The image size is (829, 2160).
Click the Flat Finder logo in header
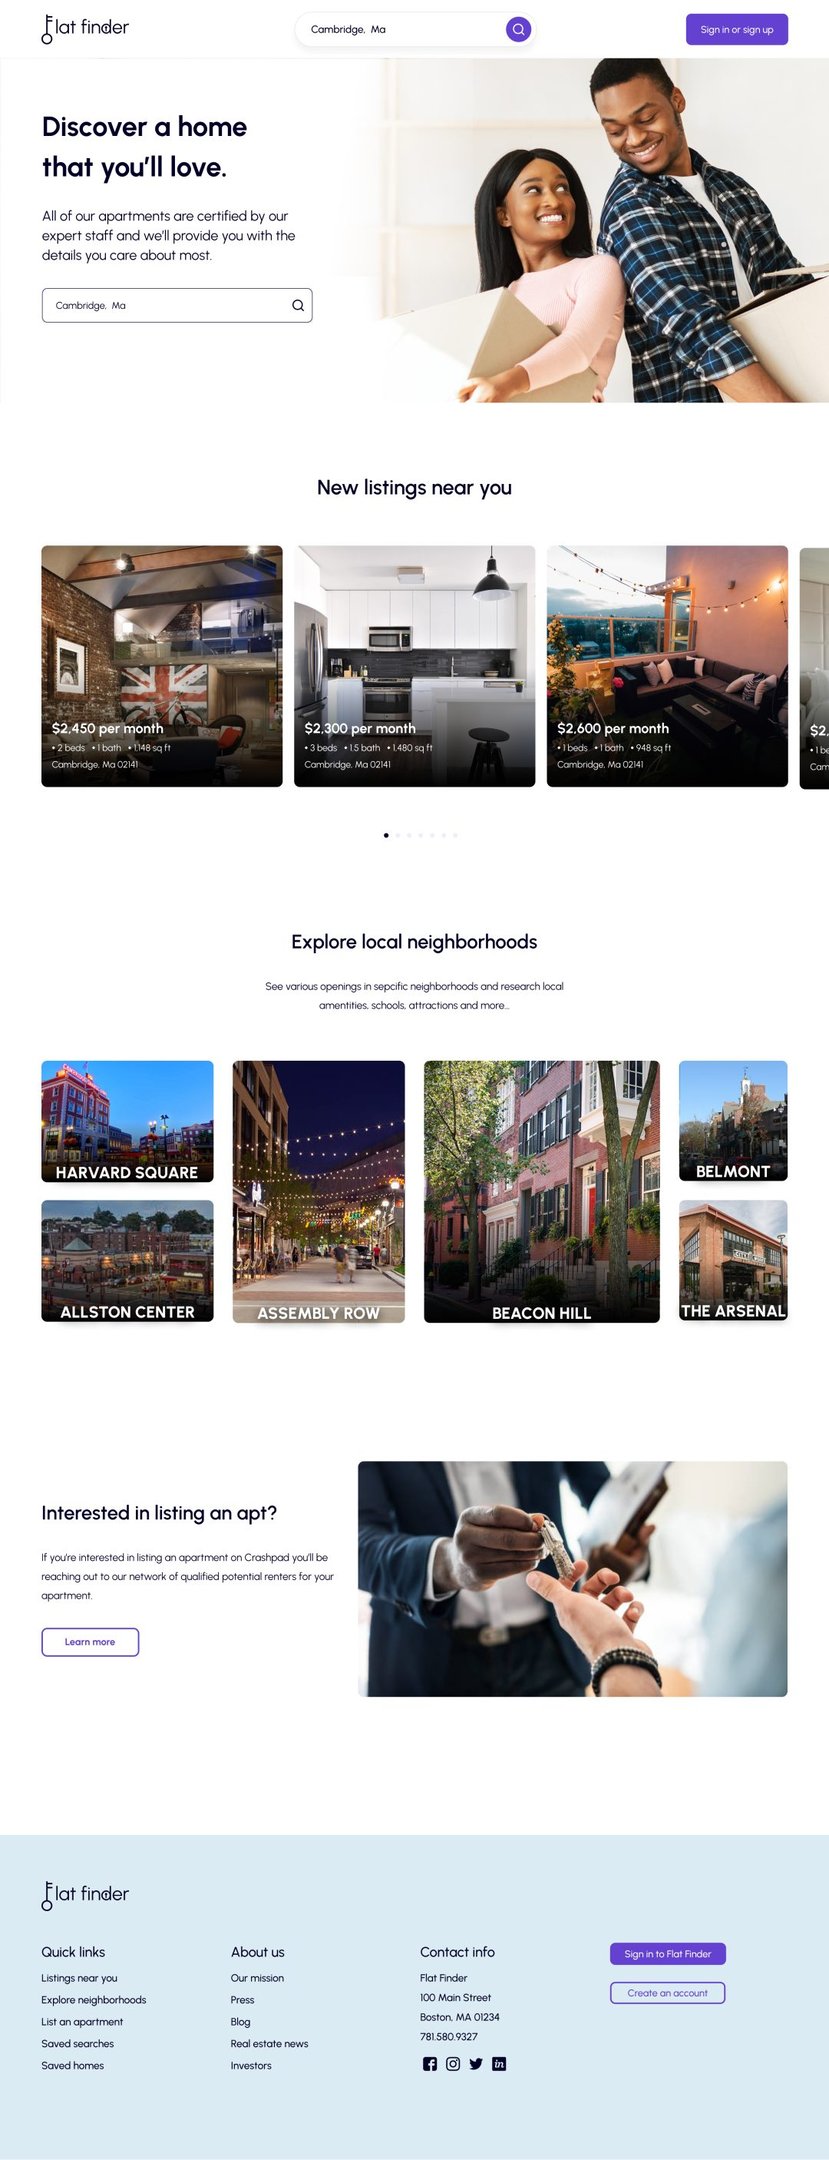(x=85, y=29)
